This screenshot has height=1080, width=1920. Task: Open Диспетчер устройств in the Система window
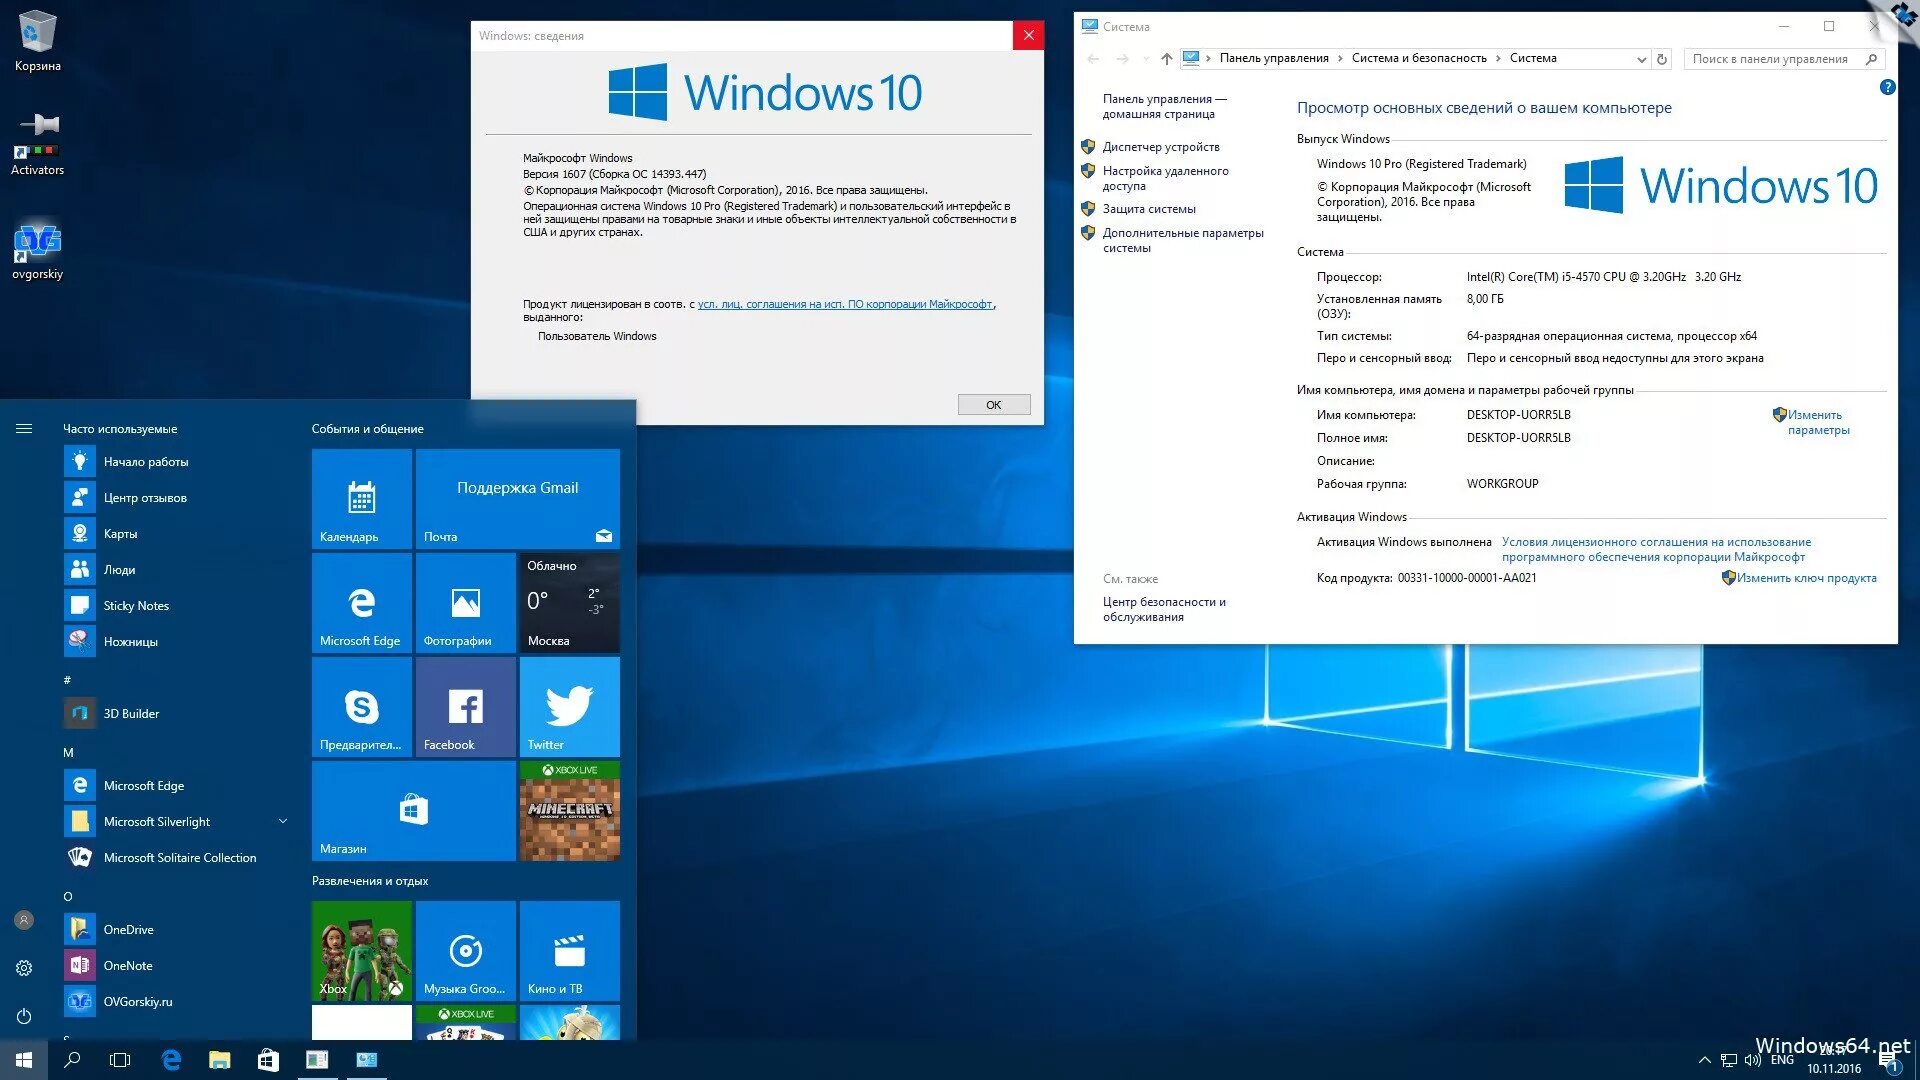(x=1161, y=147)
